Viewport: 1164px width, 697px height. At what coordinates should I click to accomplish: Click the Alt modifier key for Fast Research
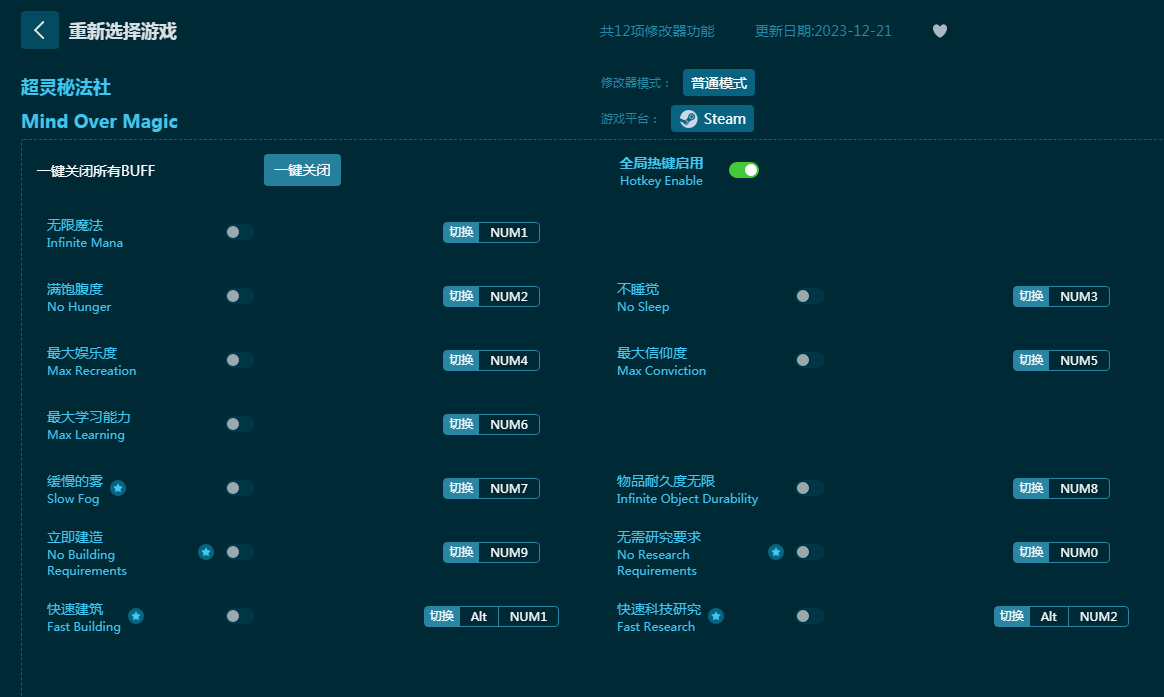click(1048, 616)
